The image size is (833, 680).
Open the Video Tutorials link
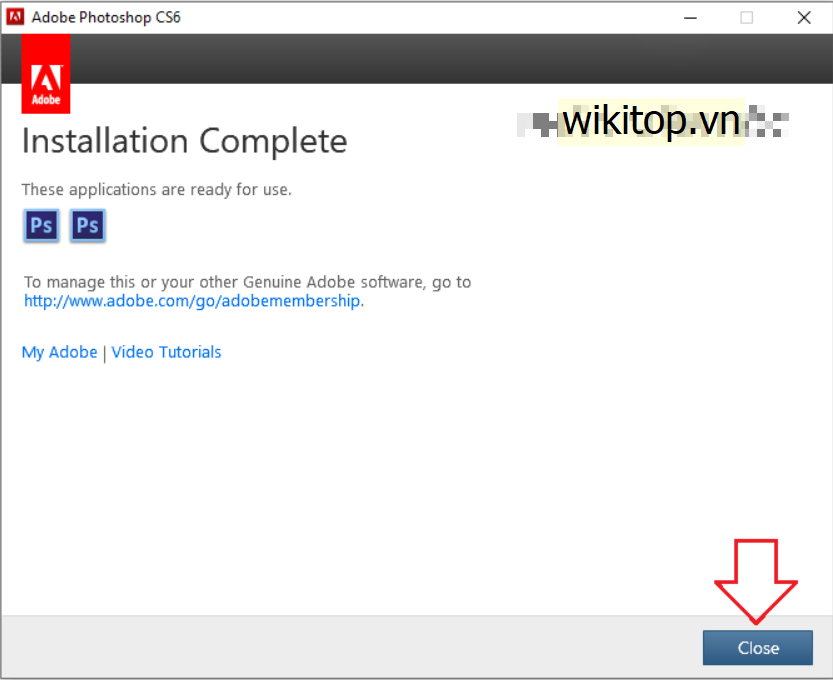(x=166, y=352)
